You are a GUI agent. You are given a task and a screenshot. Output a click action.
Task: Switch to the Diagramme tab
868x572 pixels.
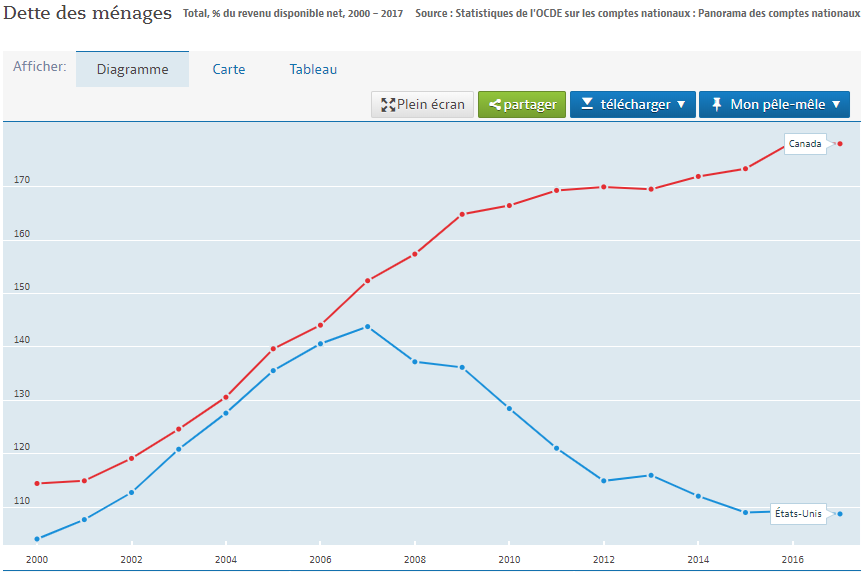tap(132, 70)
